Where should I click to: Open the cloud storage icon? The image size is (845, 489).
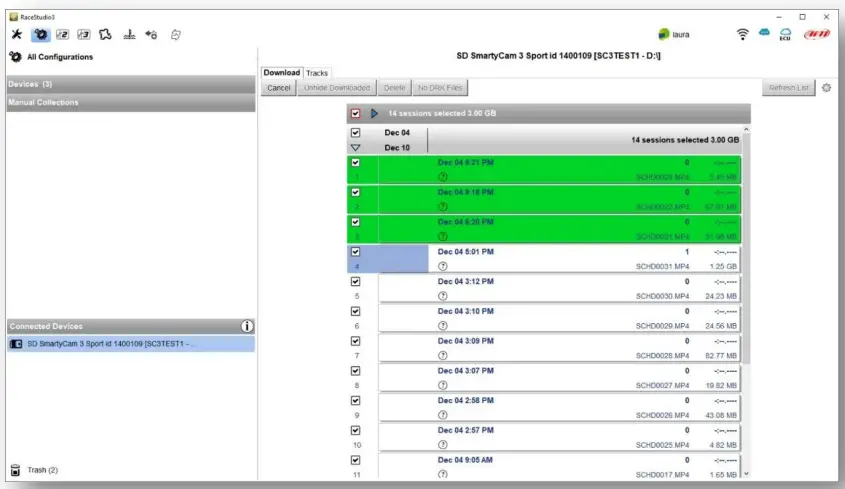(764, 33)
